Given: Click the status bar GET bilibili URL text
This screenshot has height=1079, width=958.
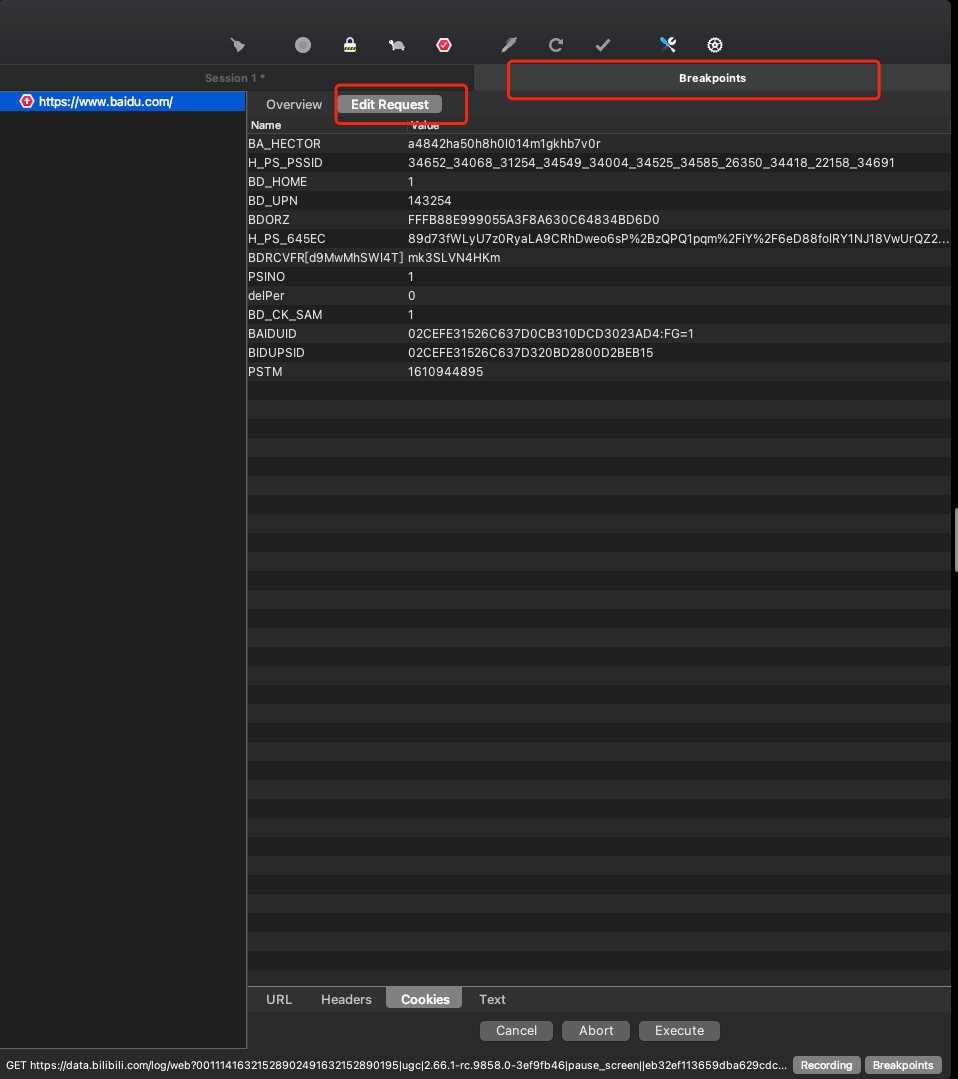Looking at the screenshot, I should click(396, 1065).
